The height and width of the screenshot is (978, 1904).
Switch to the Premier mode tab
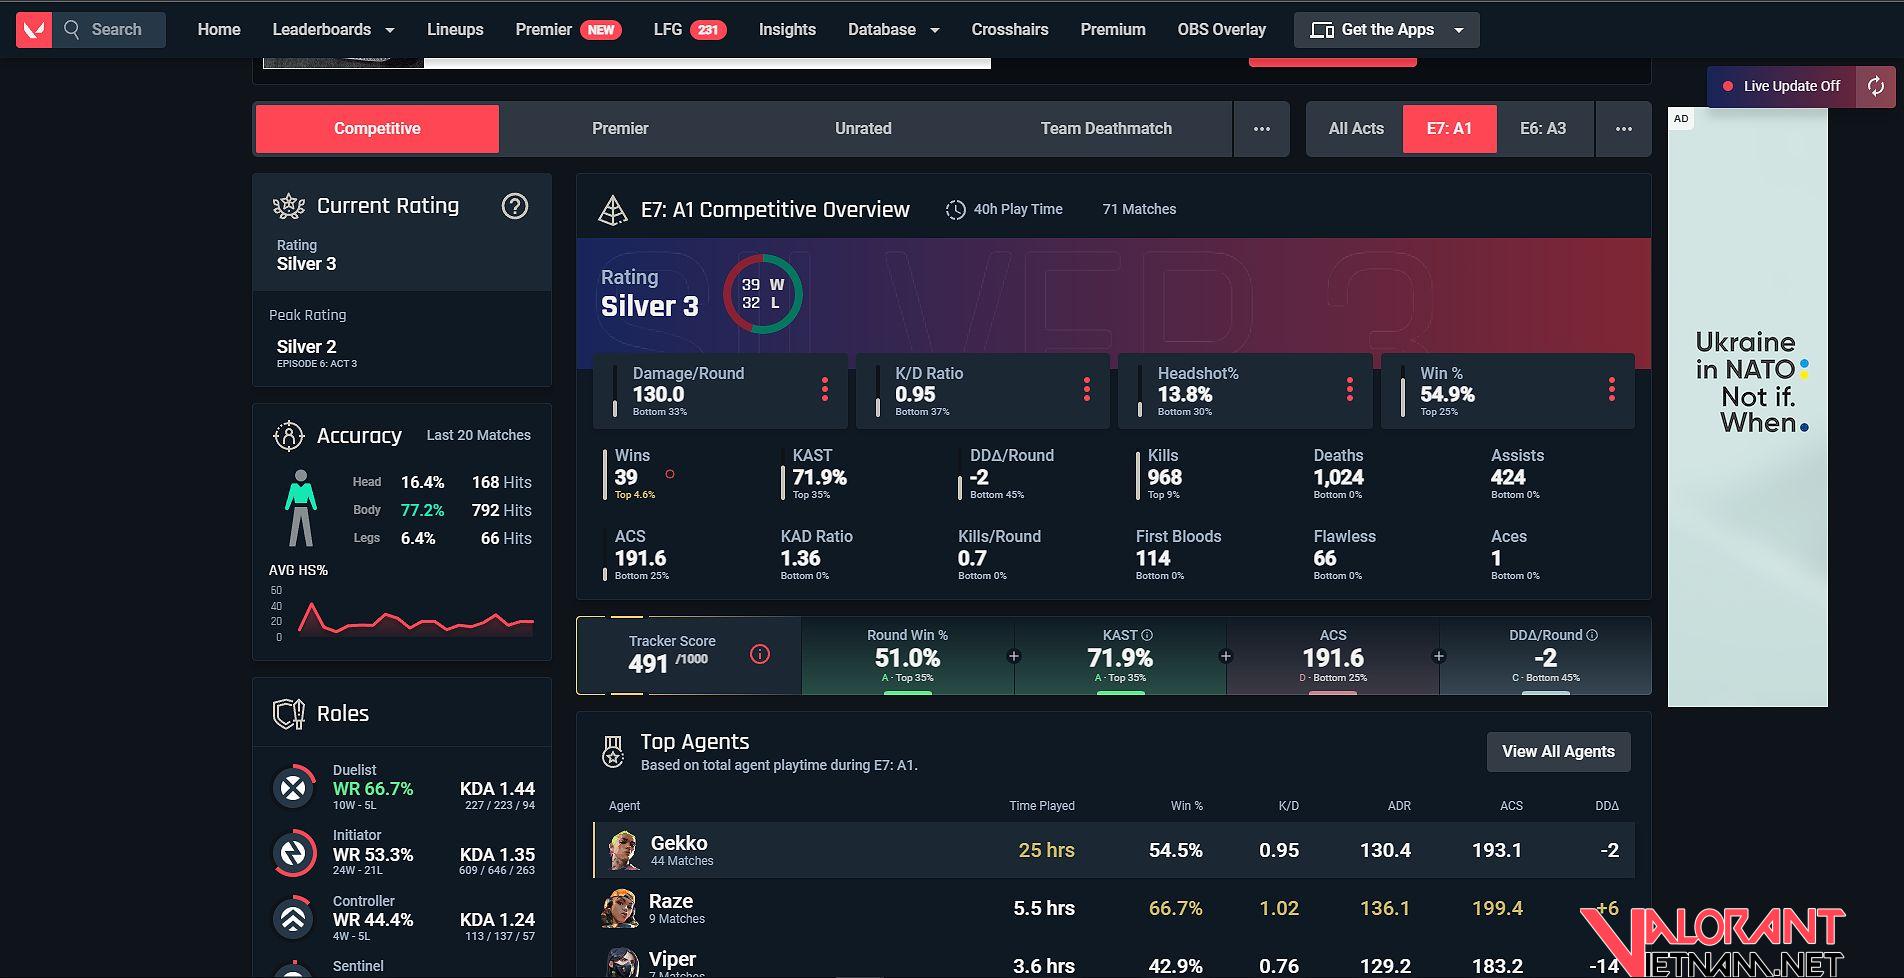(620, 129)
